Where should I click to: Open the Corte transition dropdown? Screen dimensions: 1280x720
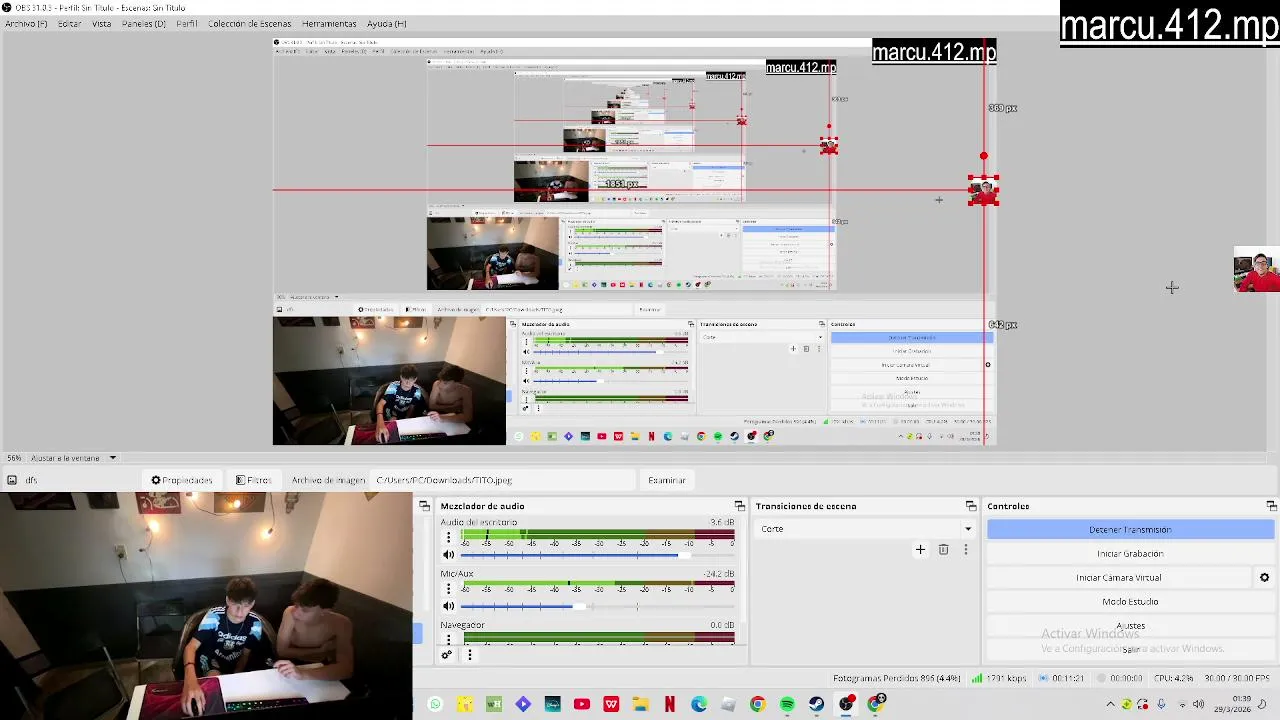pos(865,529)
